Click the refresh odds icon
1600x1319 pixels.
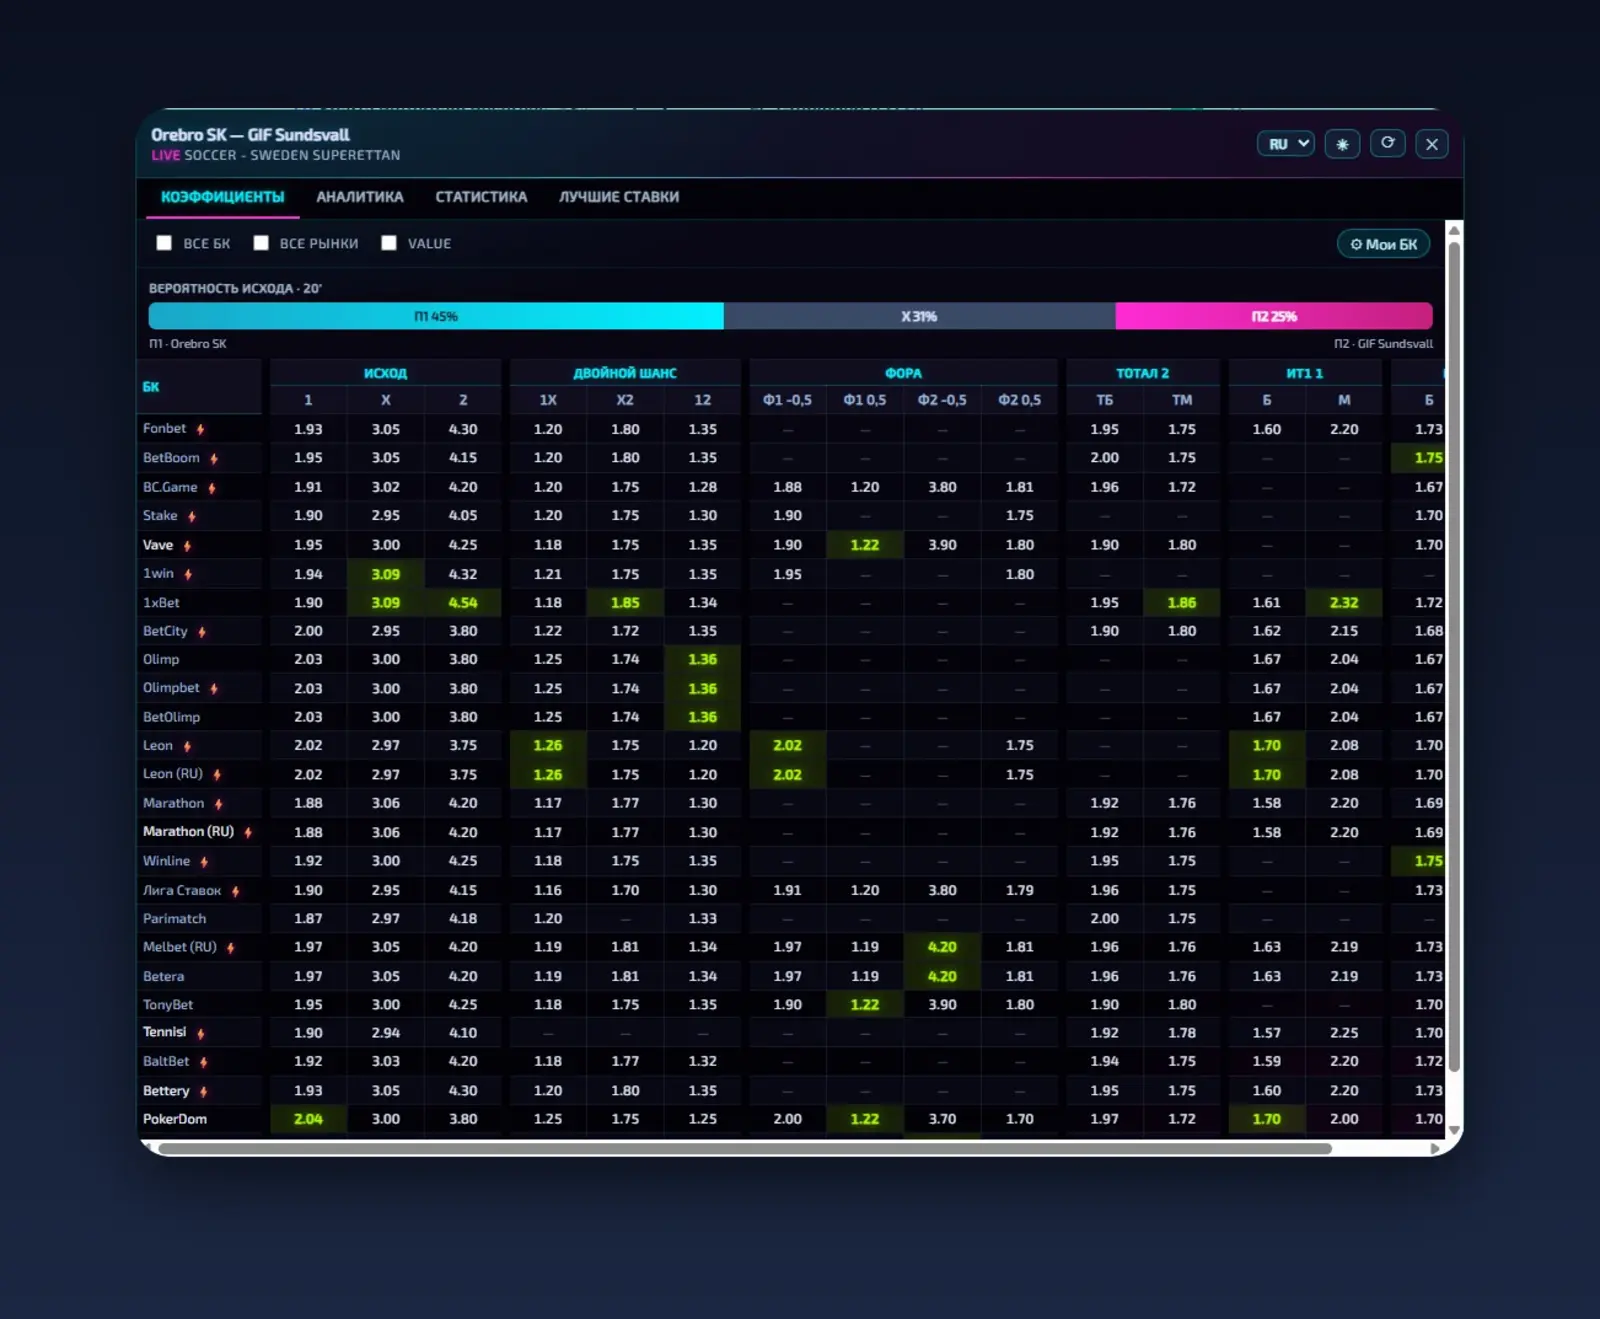[1387, 143]
